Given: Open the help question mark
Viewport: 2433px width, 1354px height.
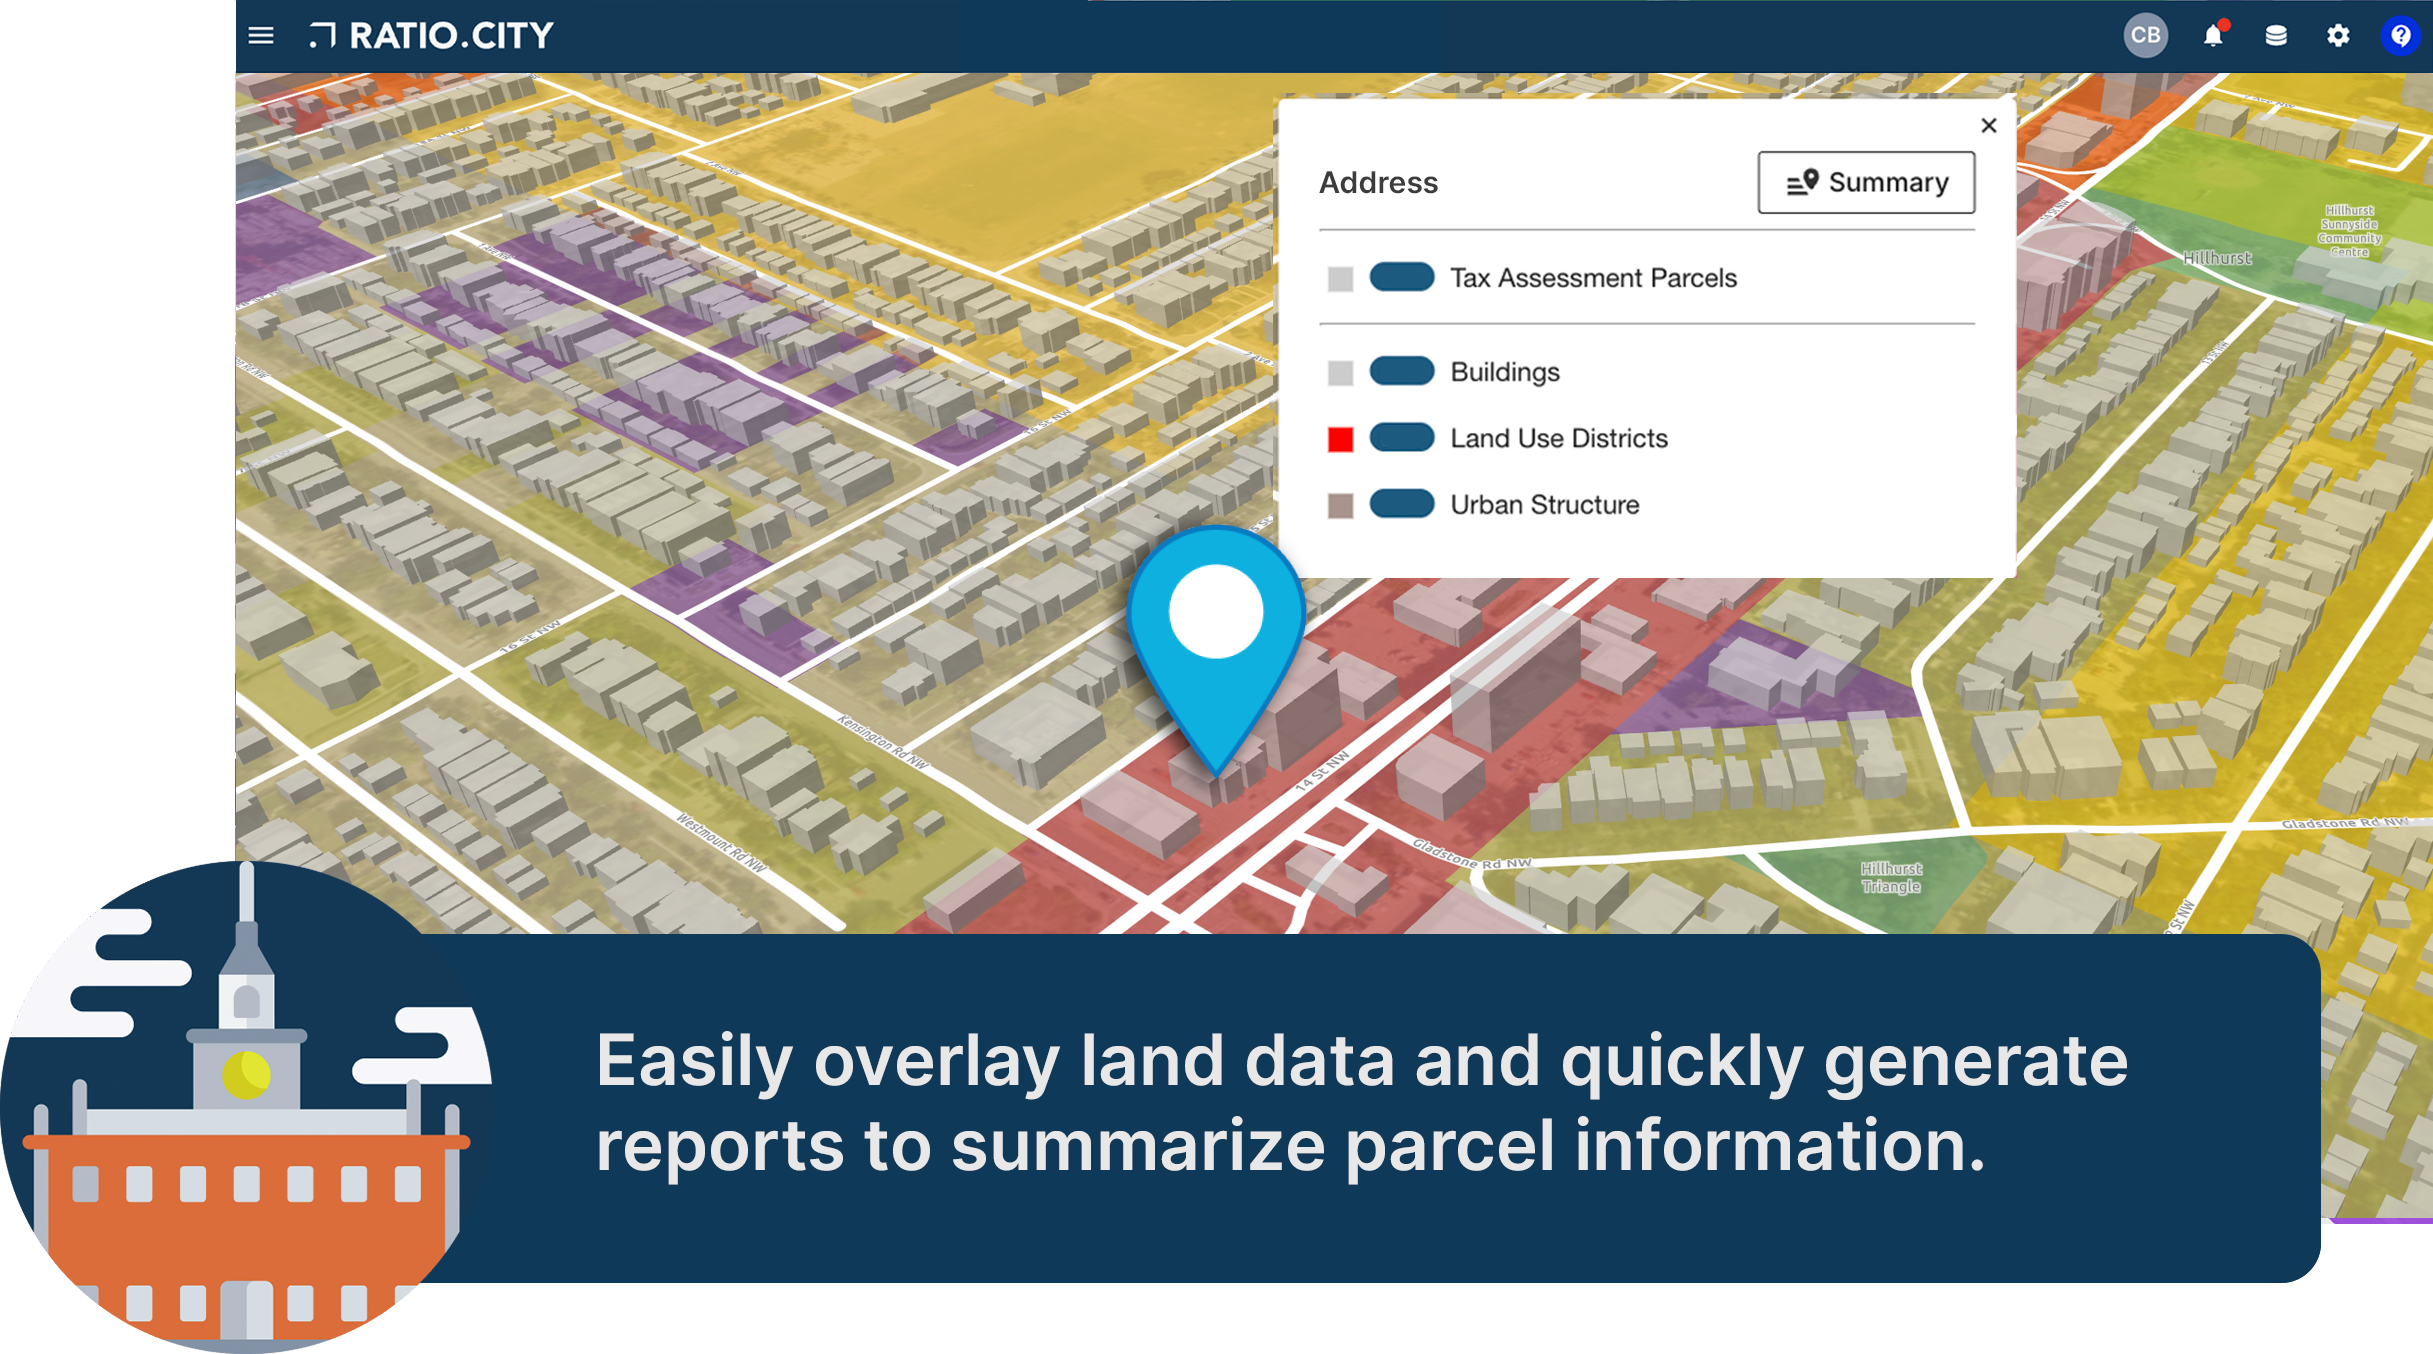Looking at the screenshot, I should click(x=2401, y=36).
